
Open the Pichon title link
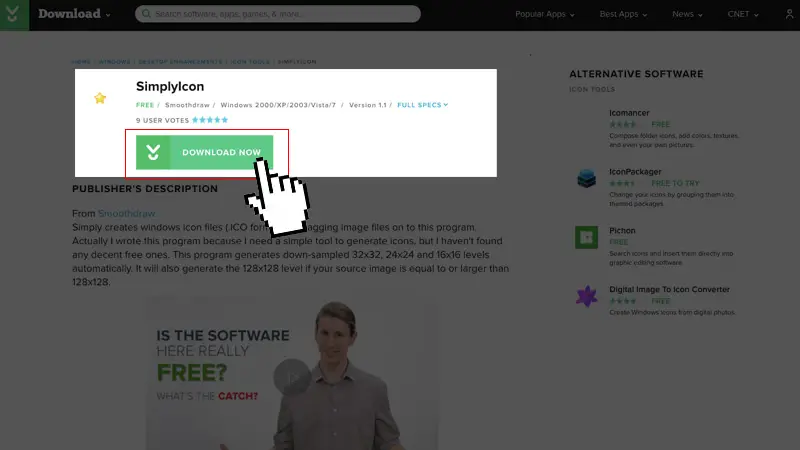click(622, 231)
